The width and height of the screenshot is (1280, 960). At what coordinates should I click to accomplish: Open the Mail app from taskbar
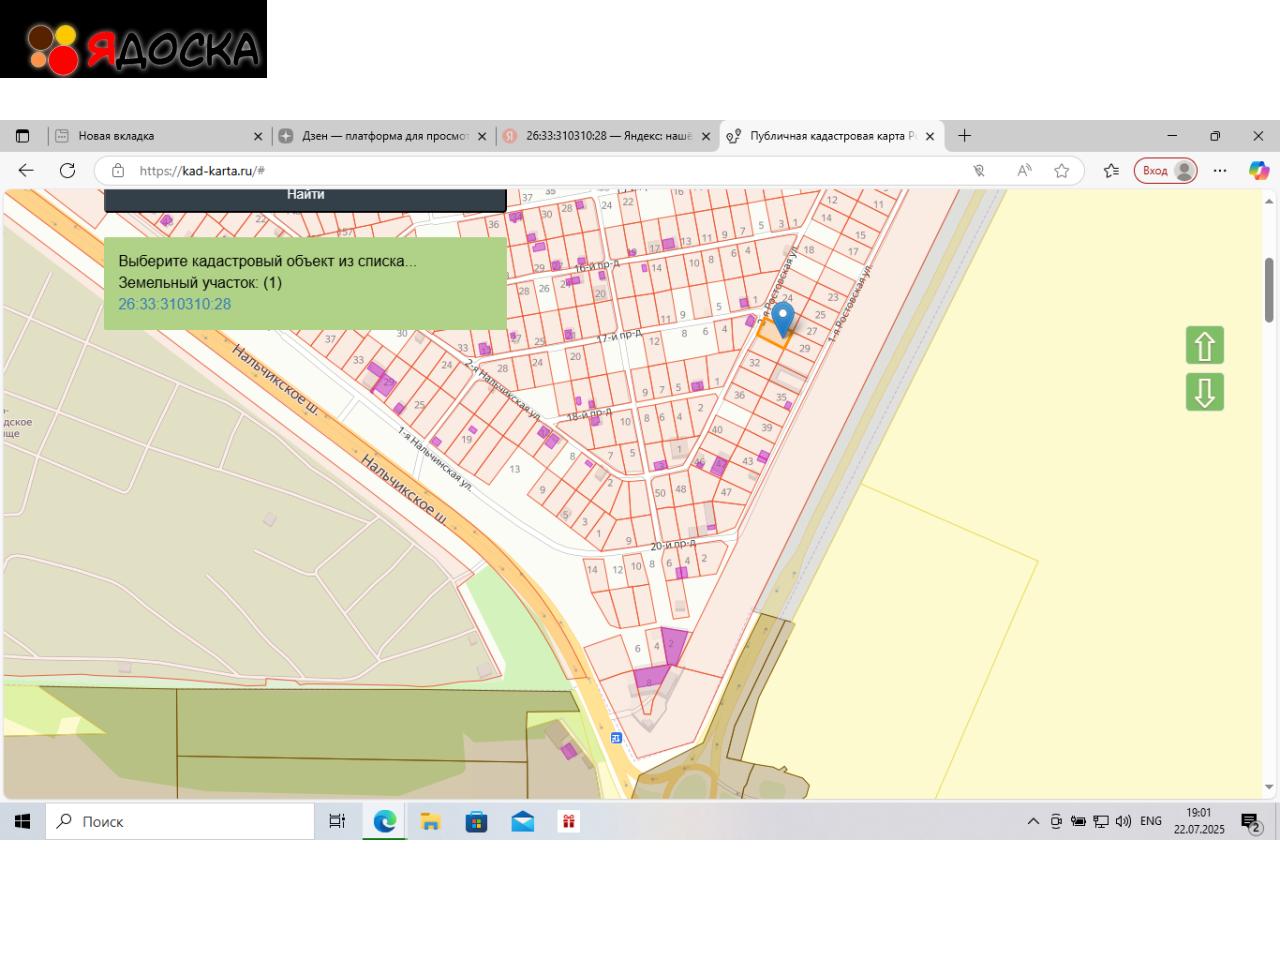click(x=523, y=821)
